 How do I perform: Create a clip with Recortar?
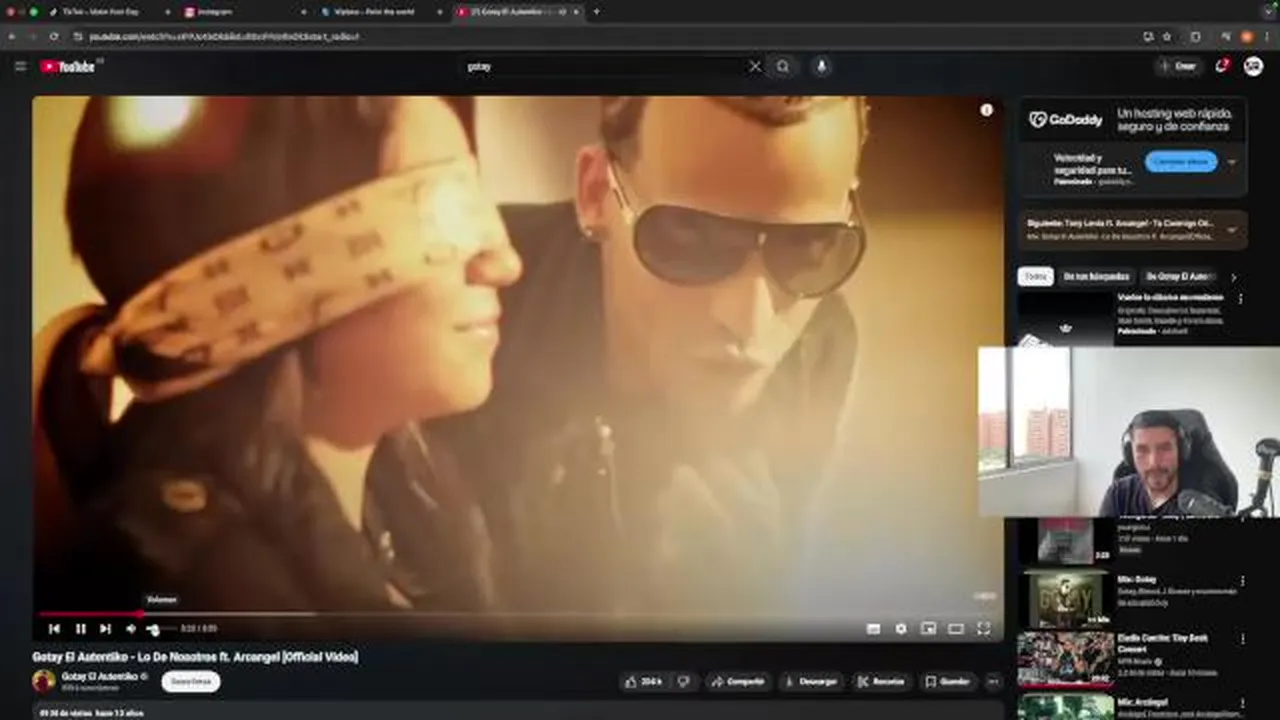[x=881, y=681]
